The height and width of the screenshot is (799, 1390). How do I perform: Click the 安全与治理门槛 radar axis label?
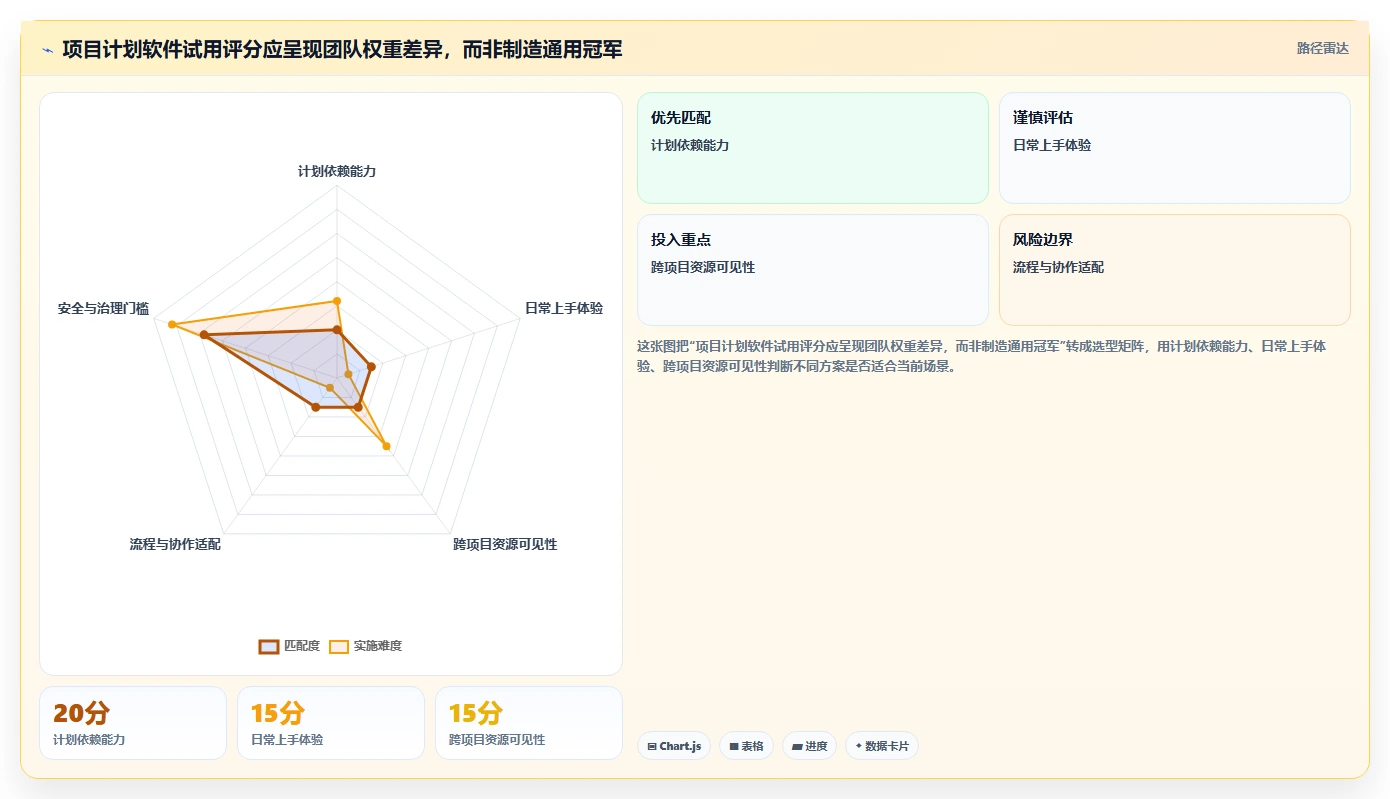click(103, 309)
